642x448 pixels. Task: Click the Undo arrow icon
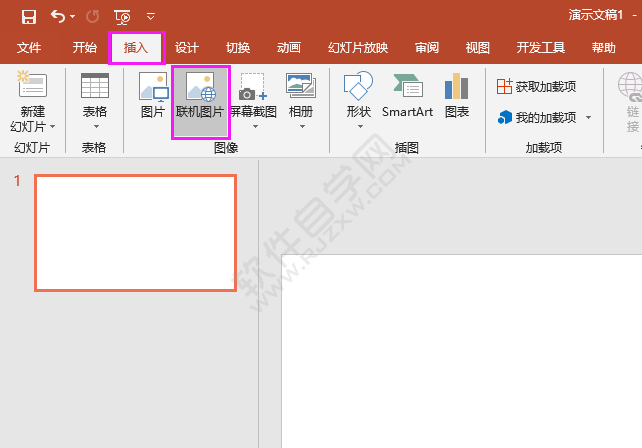tap(58, 16)
